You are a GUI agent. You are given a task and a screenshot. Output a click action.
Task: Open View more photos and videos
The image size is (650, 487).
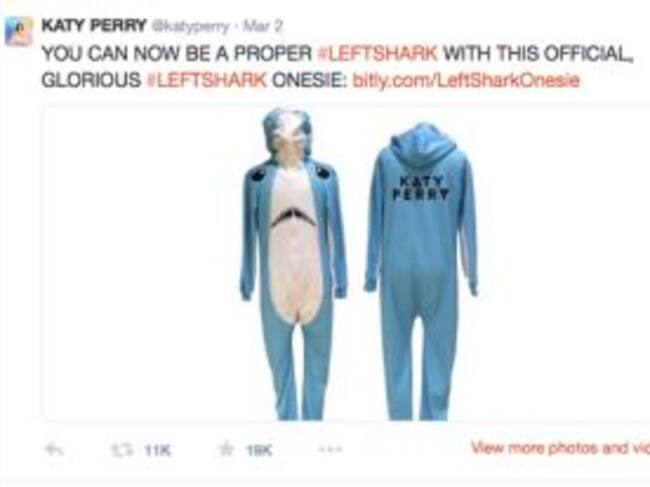coord(560,448)
